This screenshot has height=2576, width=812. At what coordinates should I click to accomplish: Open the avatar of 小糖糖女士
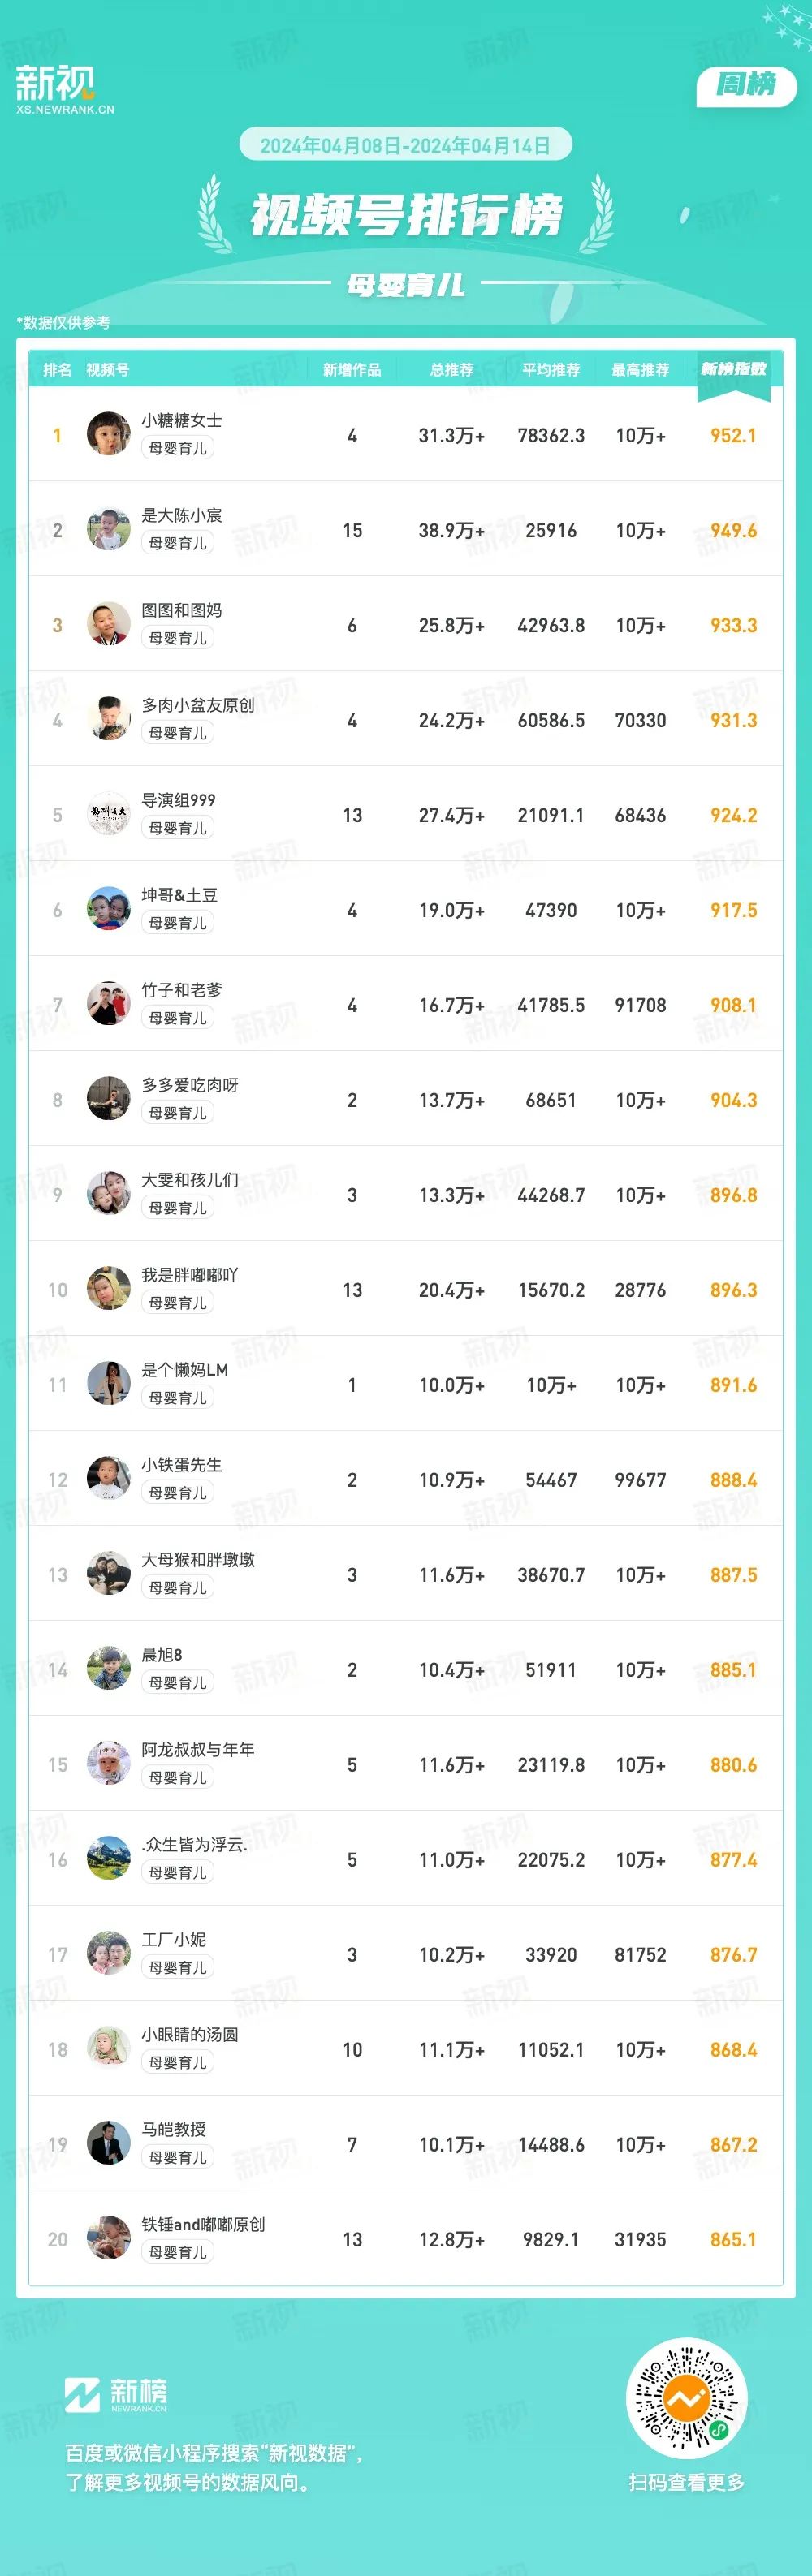[108, 434]
